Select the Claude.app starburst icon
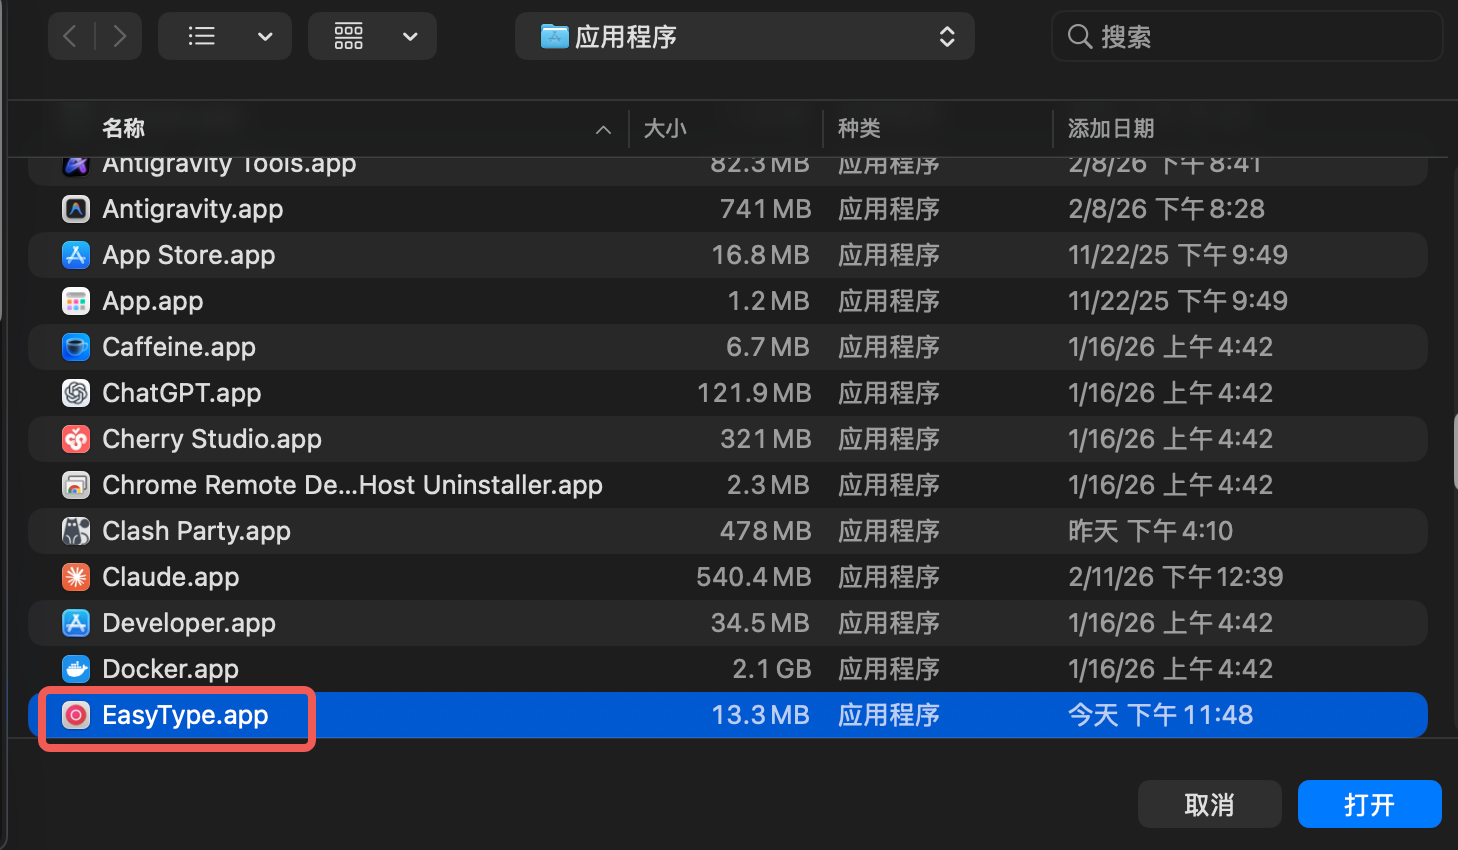1458x850 pixels. click(76, 577)
